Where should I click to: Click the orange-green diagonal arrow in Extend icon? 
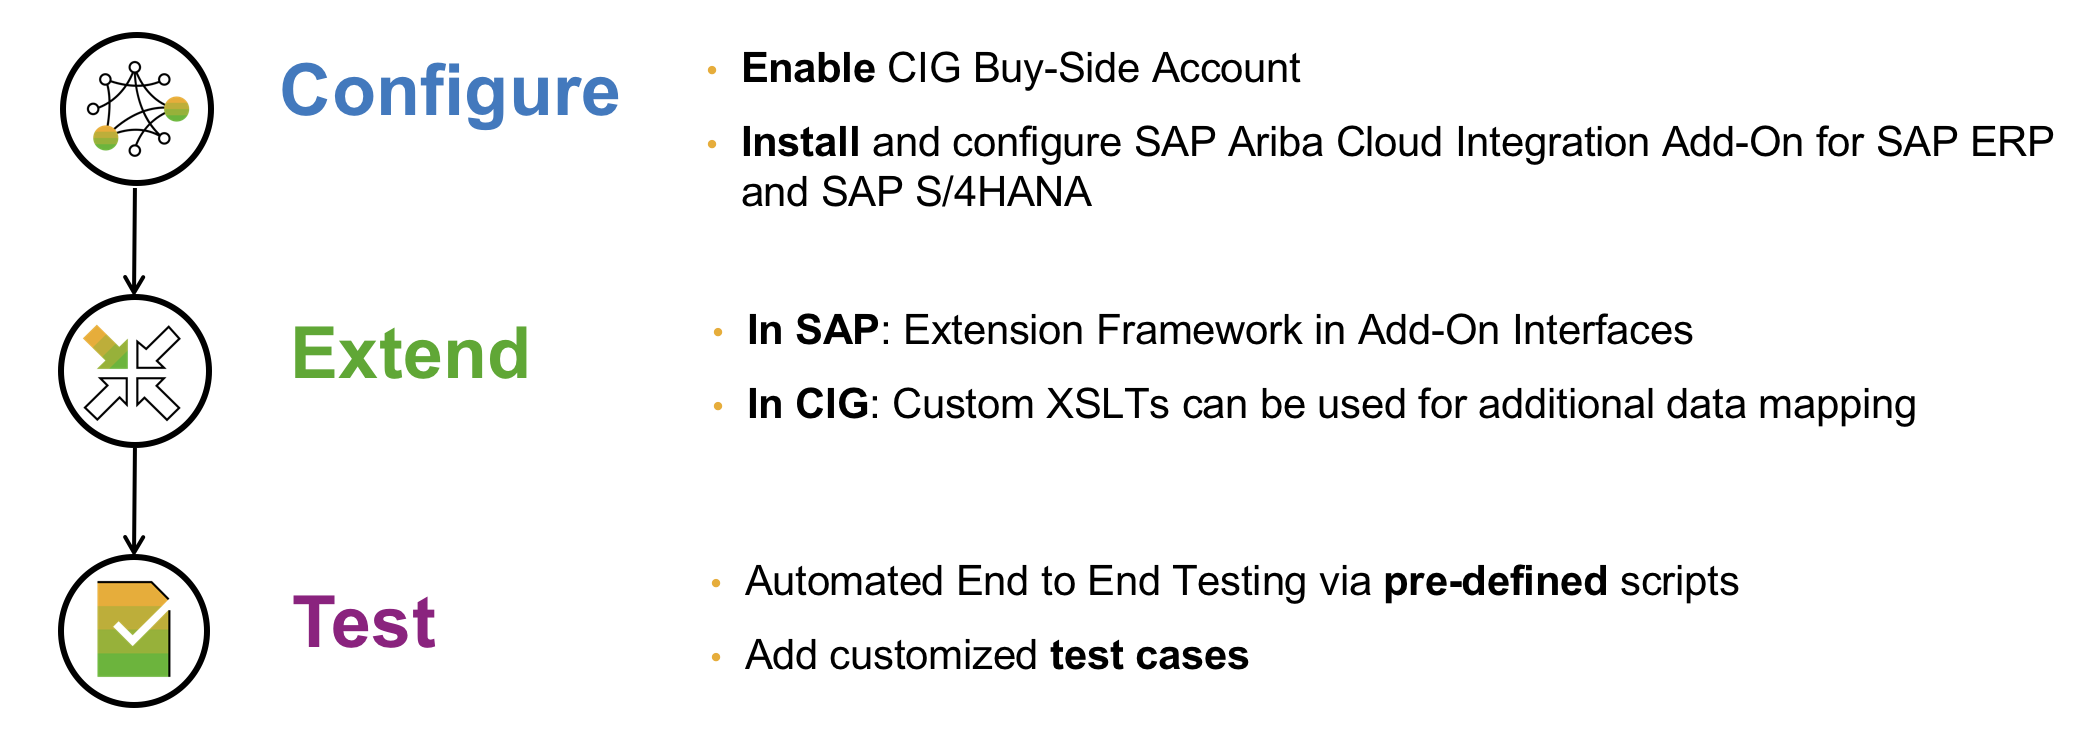click(106, 347)
